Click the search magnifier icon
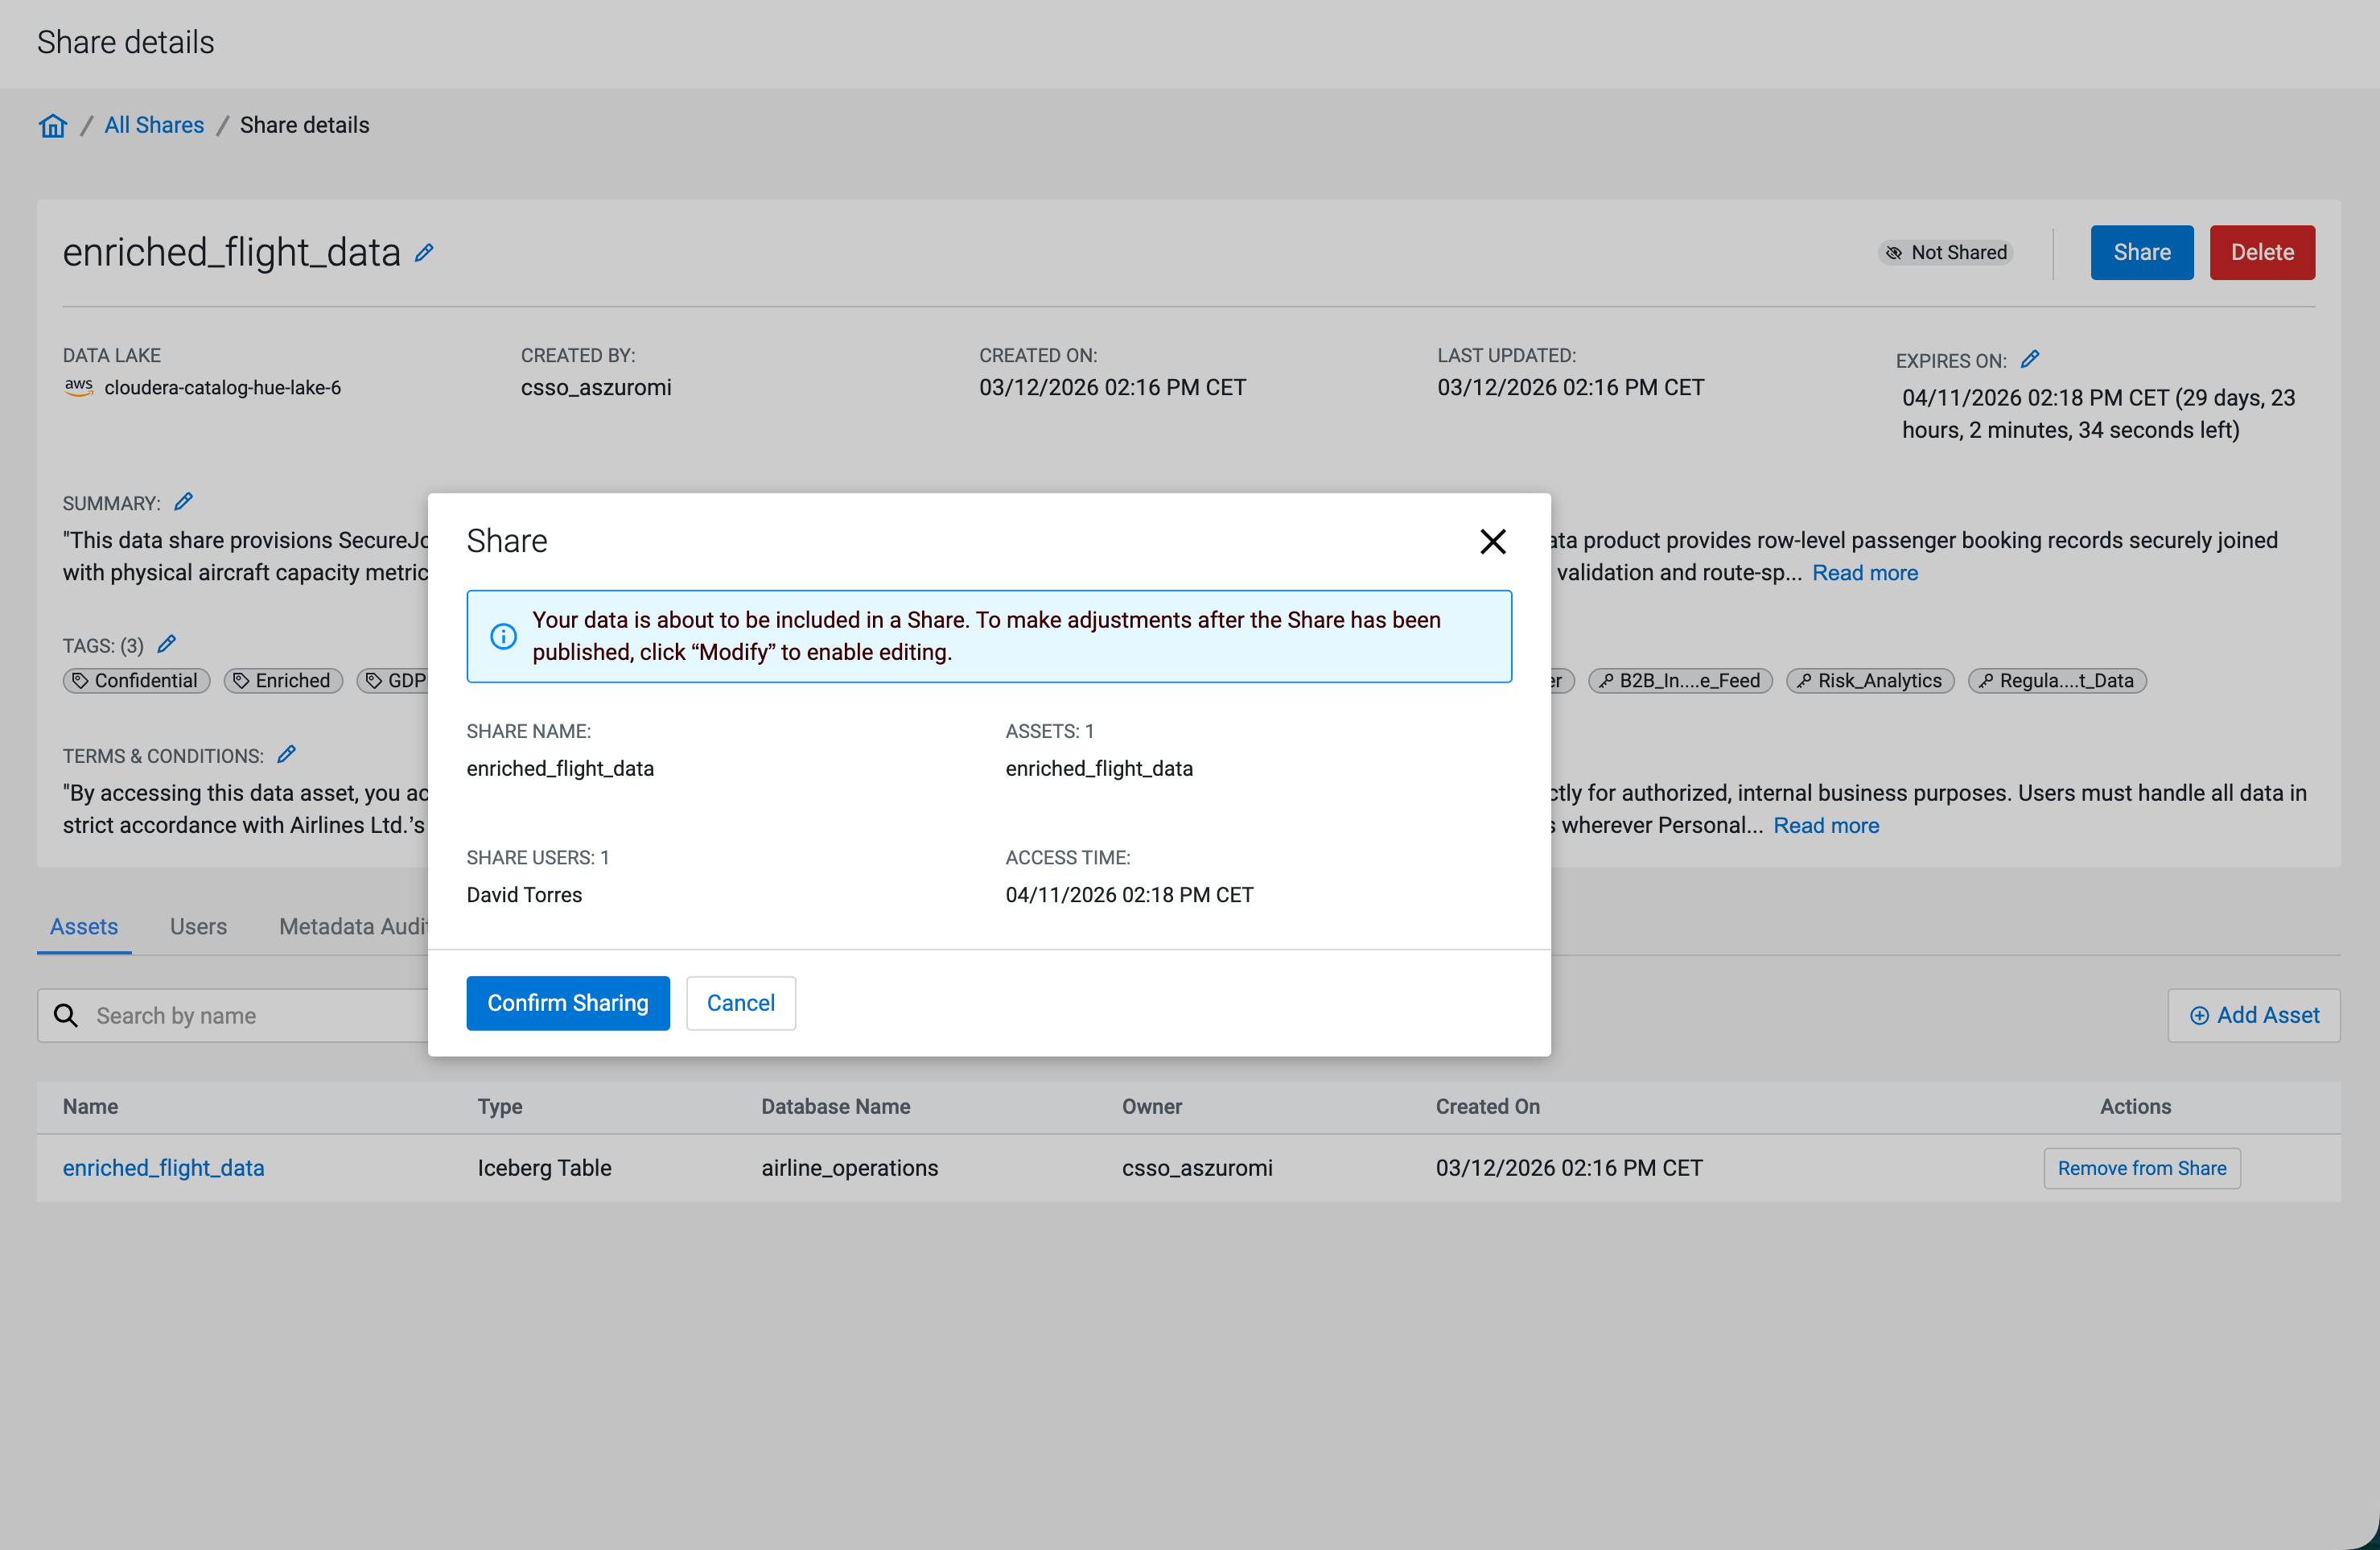 [66, 1015]
